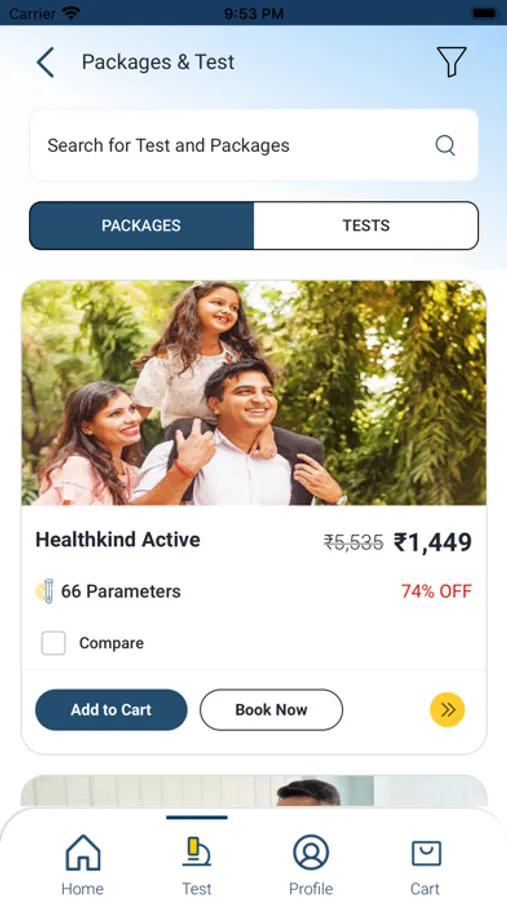Switch to the TESTS tab
Image resolution: width=507 pixels, height=900 pixels.
coord(366,226)
